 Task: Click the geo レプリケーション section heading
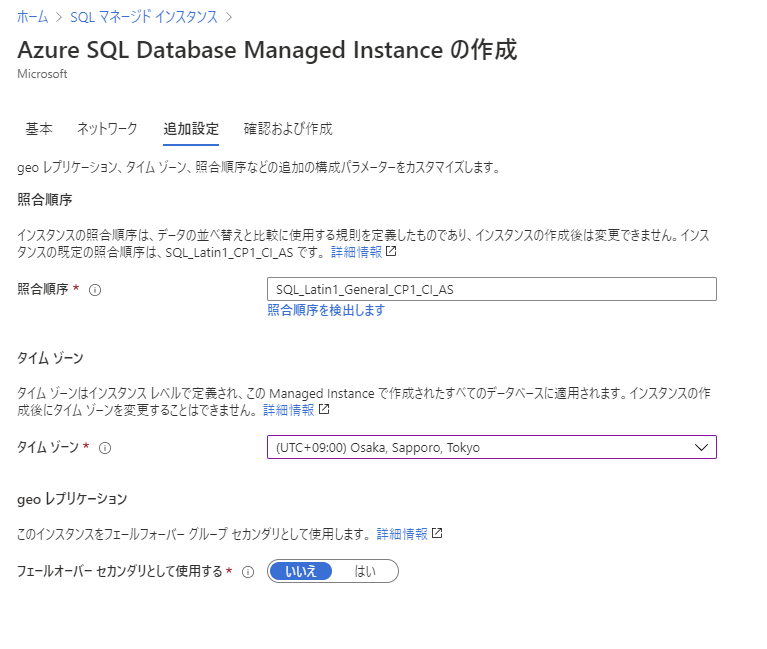pyautogui.click(x=72, y=499)
